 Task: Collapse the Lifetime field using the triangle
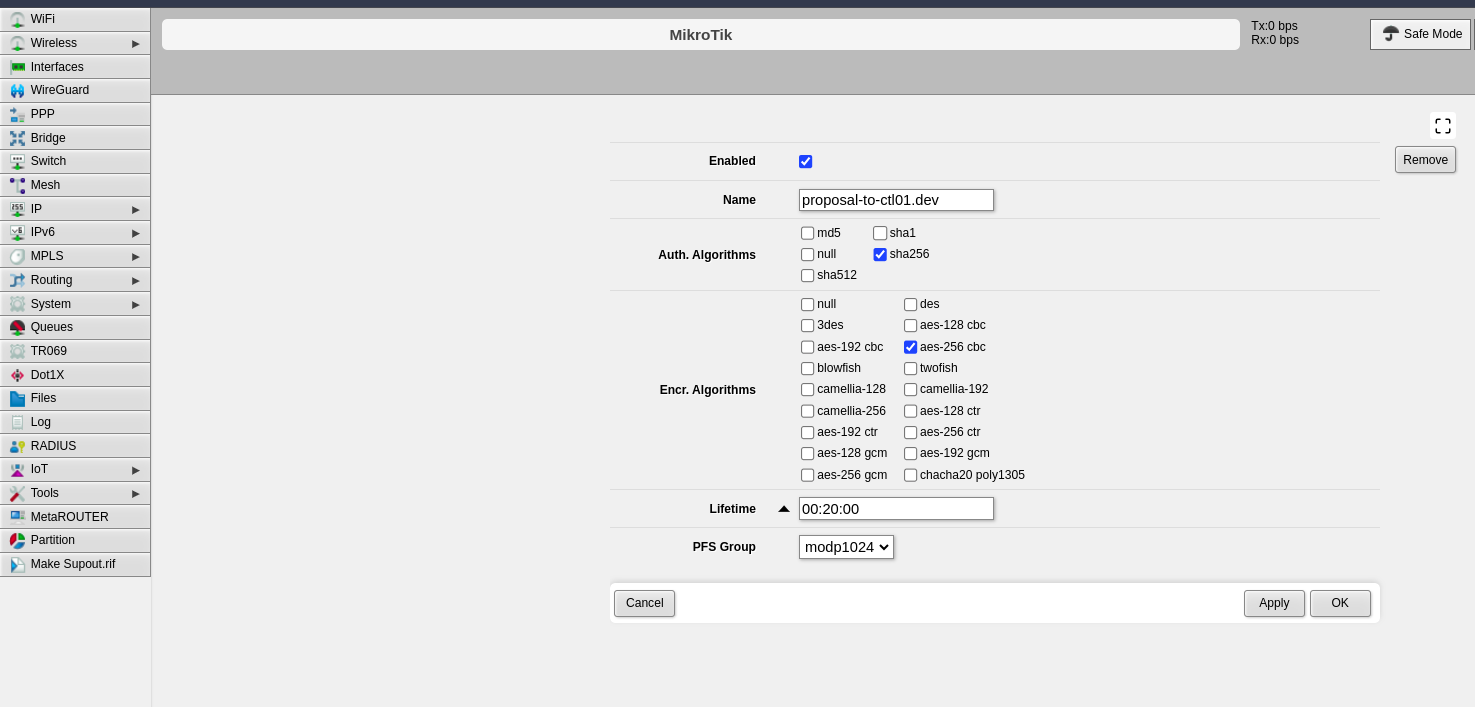click(x=784, y=509)
